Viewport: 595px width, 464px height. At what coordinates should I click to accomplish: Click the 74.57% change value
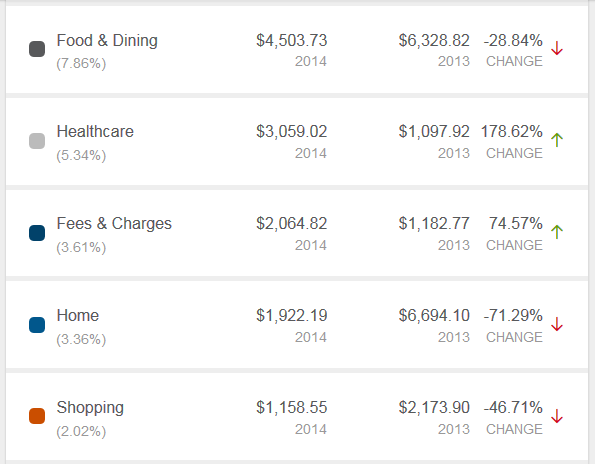click(516, 223)
